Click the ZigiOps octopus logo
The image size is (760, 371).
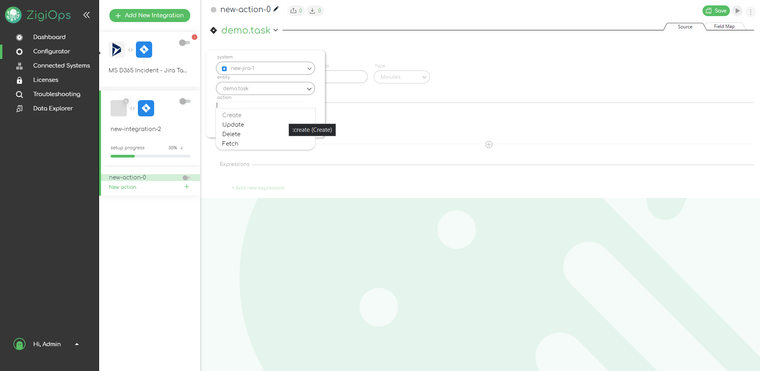(13, 15)
